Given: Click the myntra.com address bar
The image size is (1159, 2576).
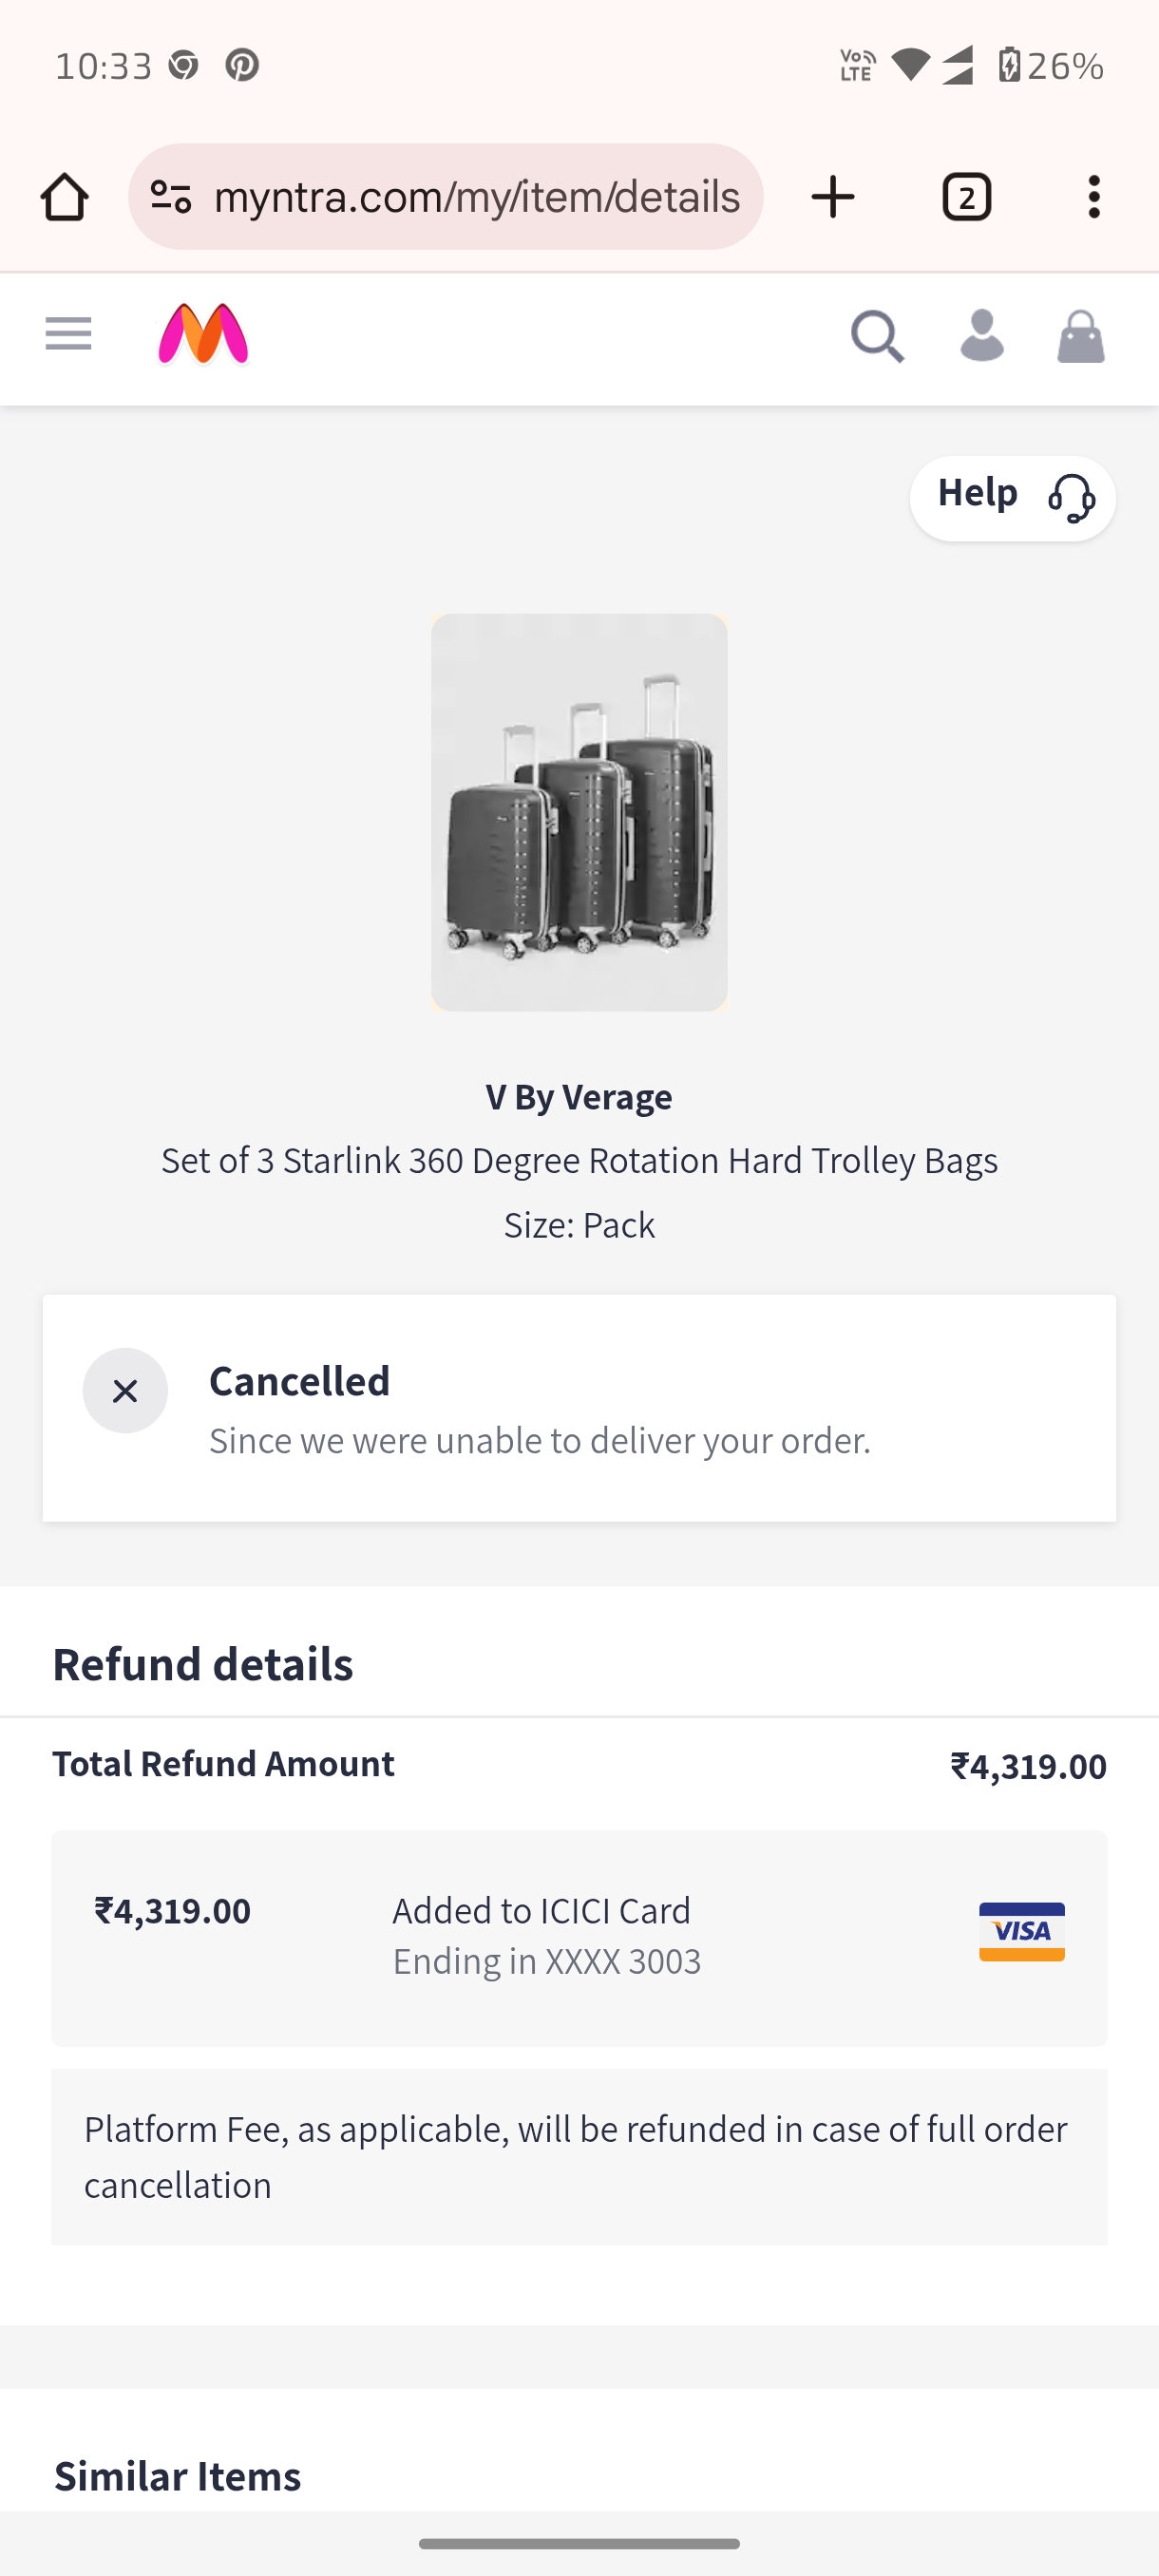Looking at the screenshot, I should (x=476, y=197).
